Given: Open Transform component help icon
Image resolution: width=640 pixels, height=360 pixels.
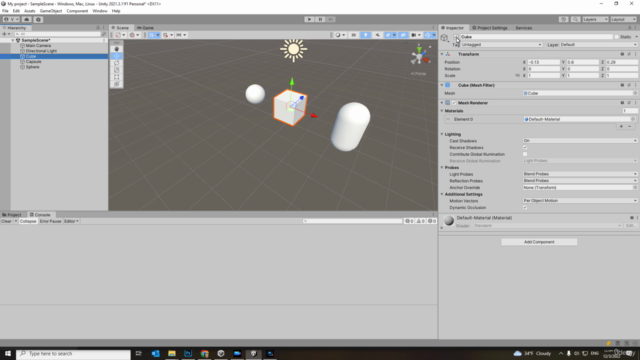Looking at the screenshot, I should point(622,54).
